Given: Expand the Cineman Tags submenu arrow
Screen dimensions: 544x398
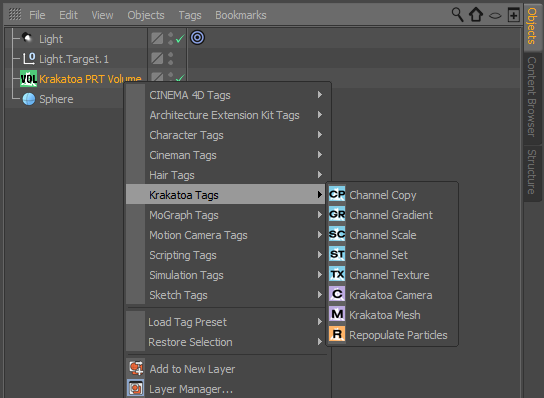Looking at the screenshot, I should tap(320, 154).
